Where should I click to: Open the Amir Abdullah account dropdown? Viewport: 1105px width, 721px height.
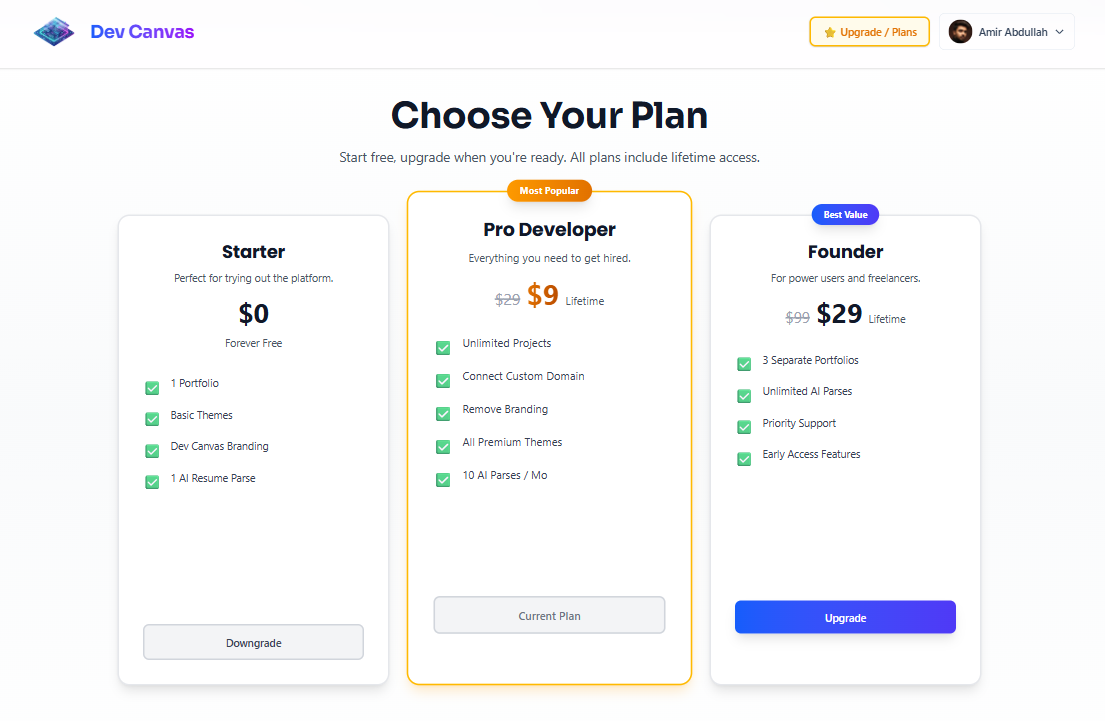[1007, 31]
